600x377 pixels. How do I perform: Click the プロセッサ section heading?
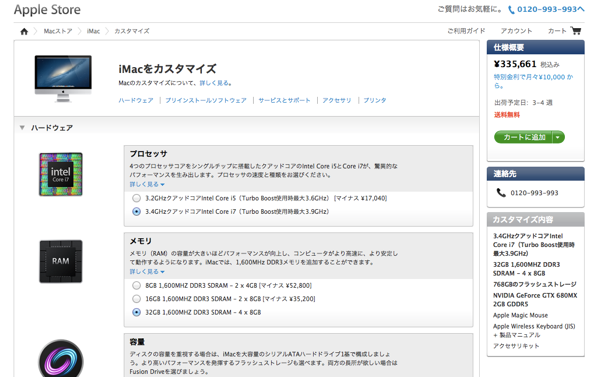[x=148, y=154]
